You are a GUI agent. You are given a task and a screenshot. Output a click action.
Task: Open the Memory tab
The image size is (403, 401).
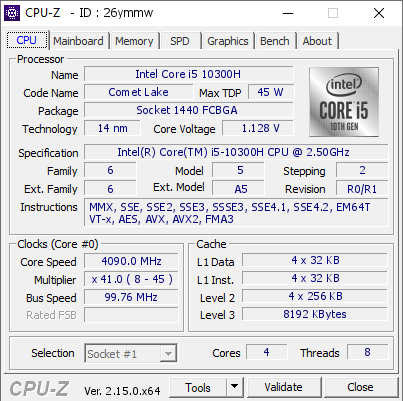[134, 41]
